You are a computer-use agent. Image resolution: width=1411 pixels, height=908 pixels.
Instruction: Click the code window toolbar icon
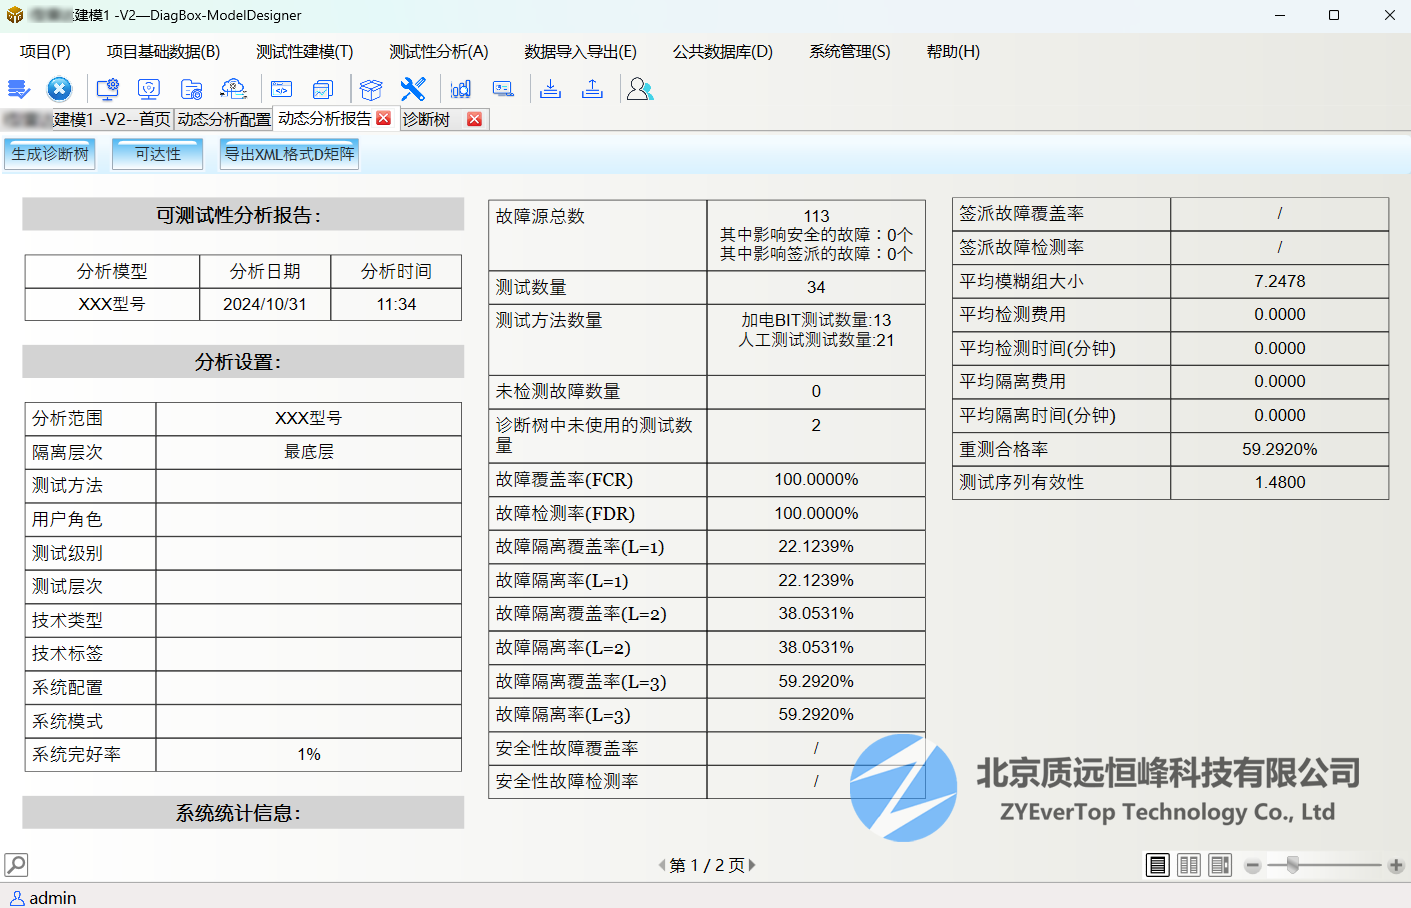pos(282,89)
